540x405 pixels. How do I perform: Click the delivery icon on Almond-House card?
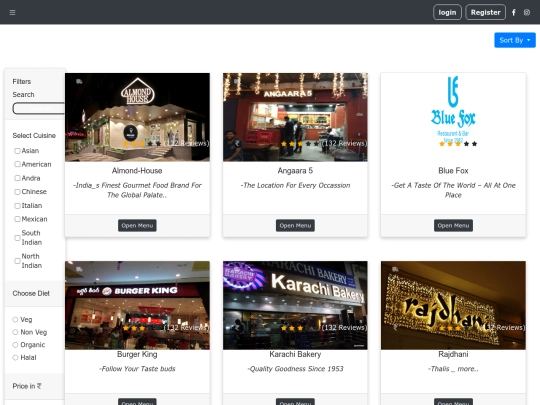point(79,82)
